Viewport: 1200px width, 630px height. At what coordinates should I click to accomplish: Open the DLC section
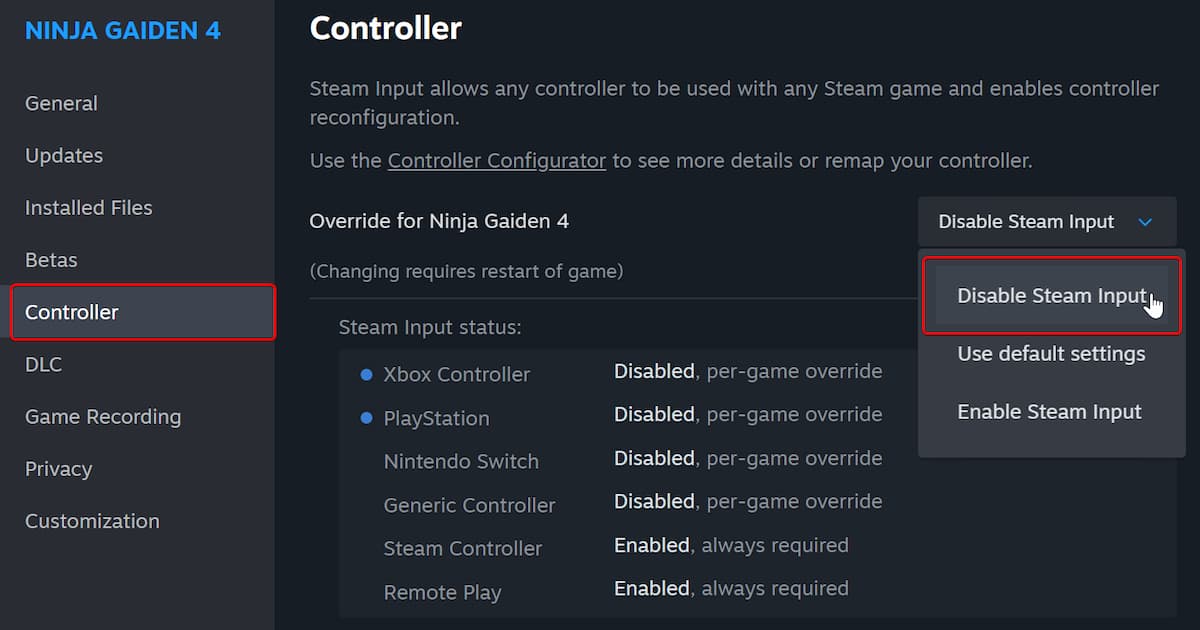(43, 365)
